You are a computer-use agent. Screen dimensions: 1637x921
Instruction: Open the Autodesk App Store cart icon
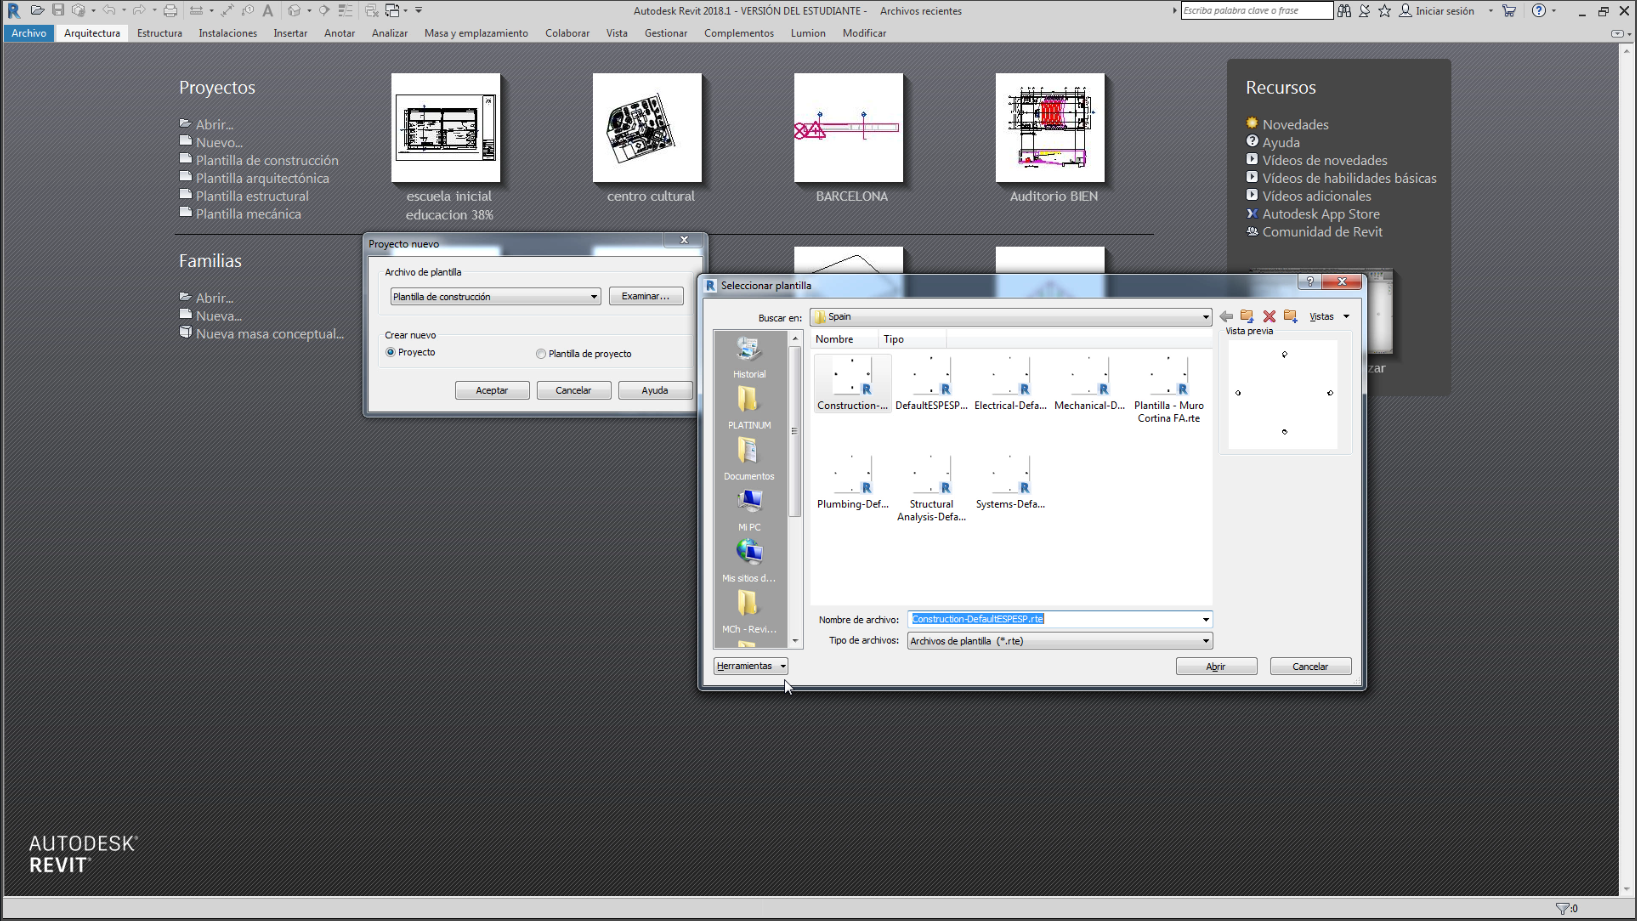(1509, 10)
